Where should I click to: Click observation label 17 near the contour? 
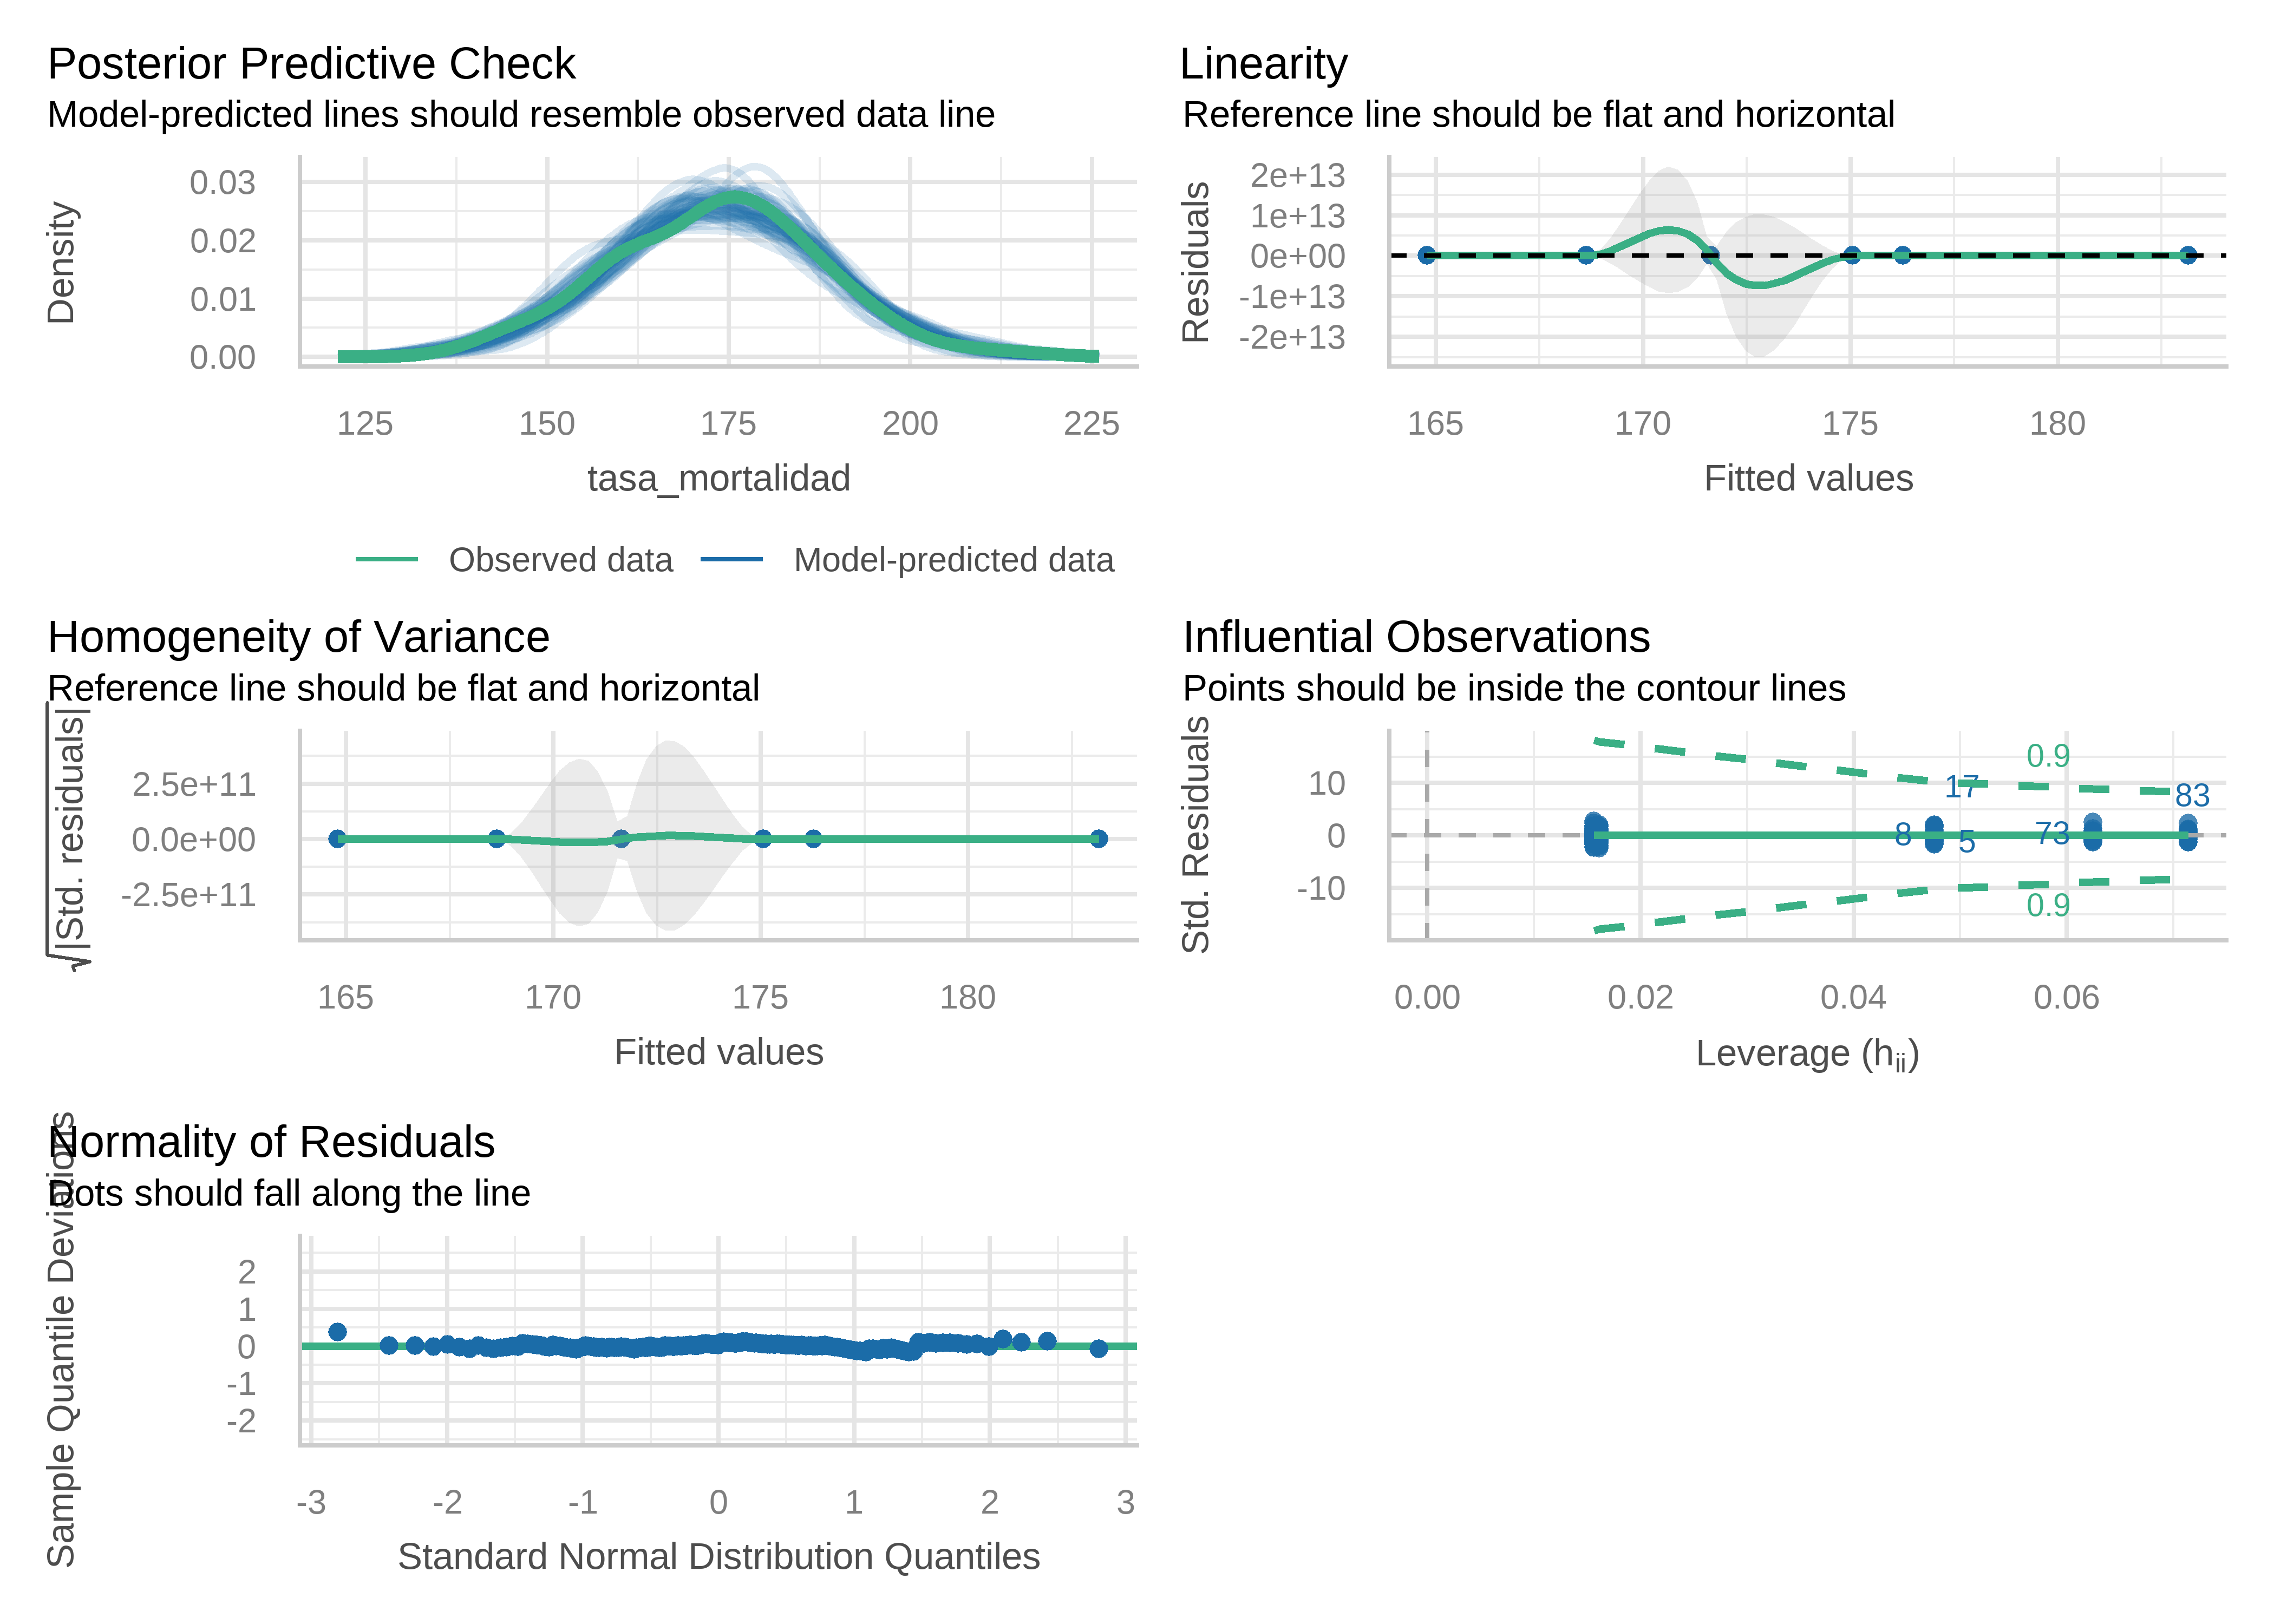click(x=1961, y=788)
